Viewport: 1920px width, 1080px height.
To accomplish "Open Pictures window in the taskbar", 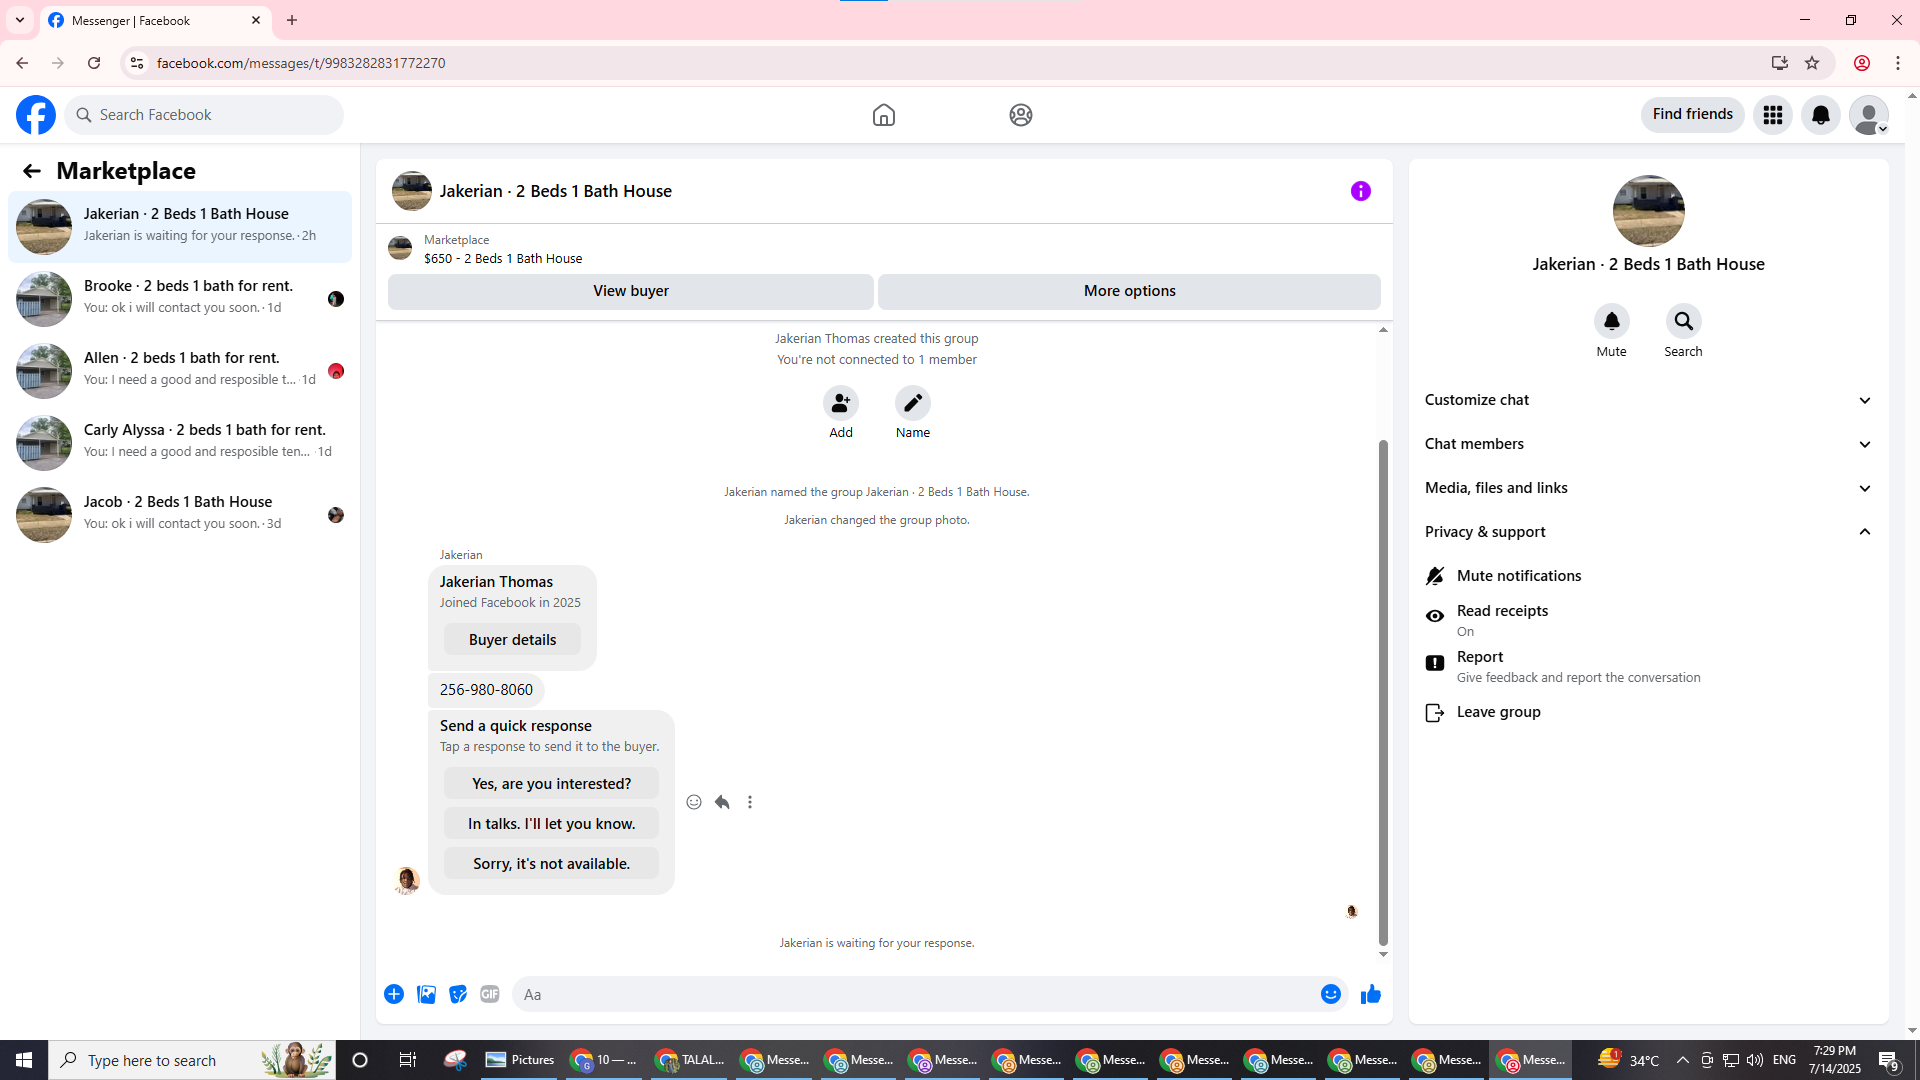I will point(520,1060).
